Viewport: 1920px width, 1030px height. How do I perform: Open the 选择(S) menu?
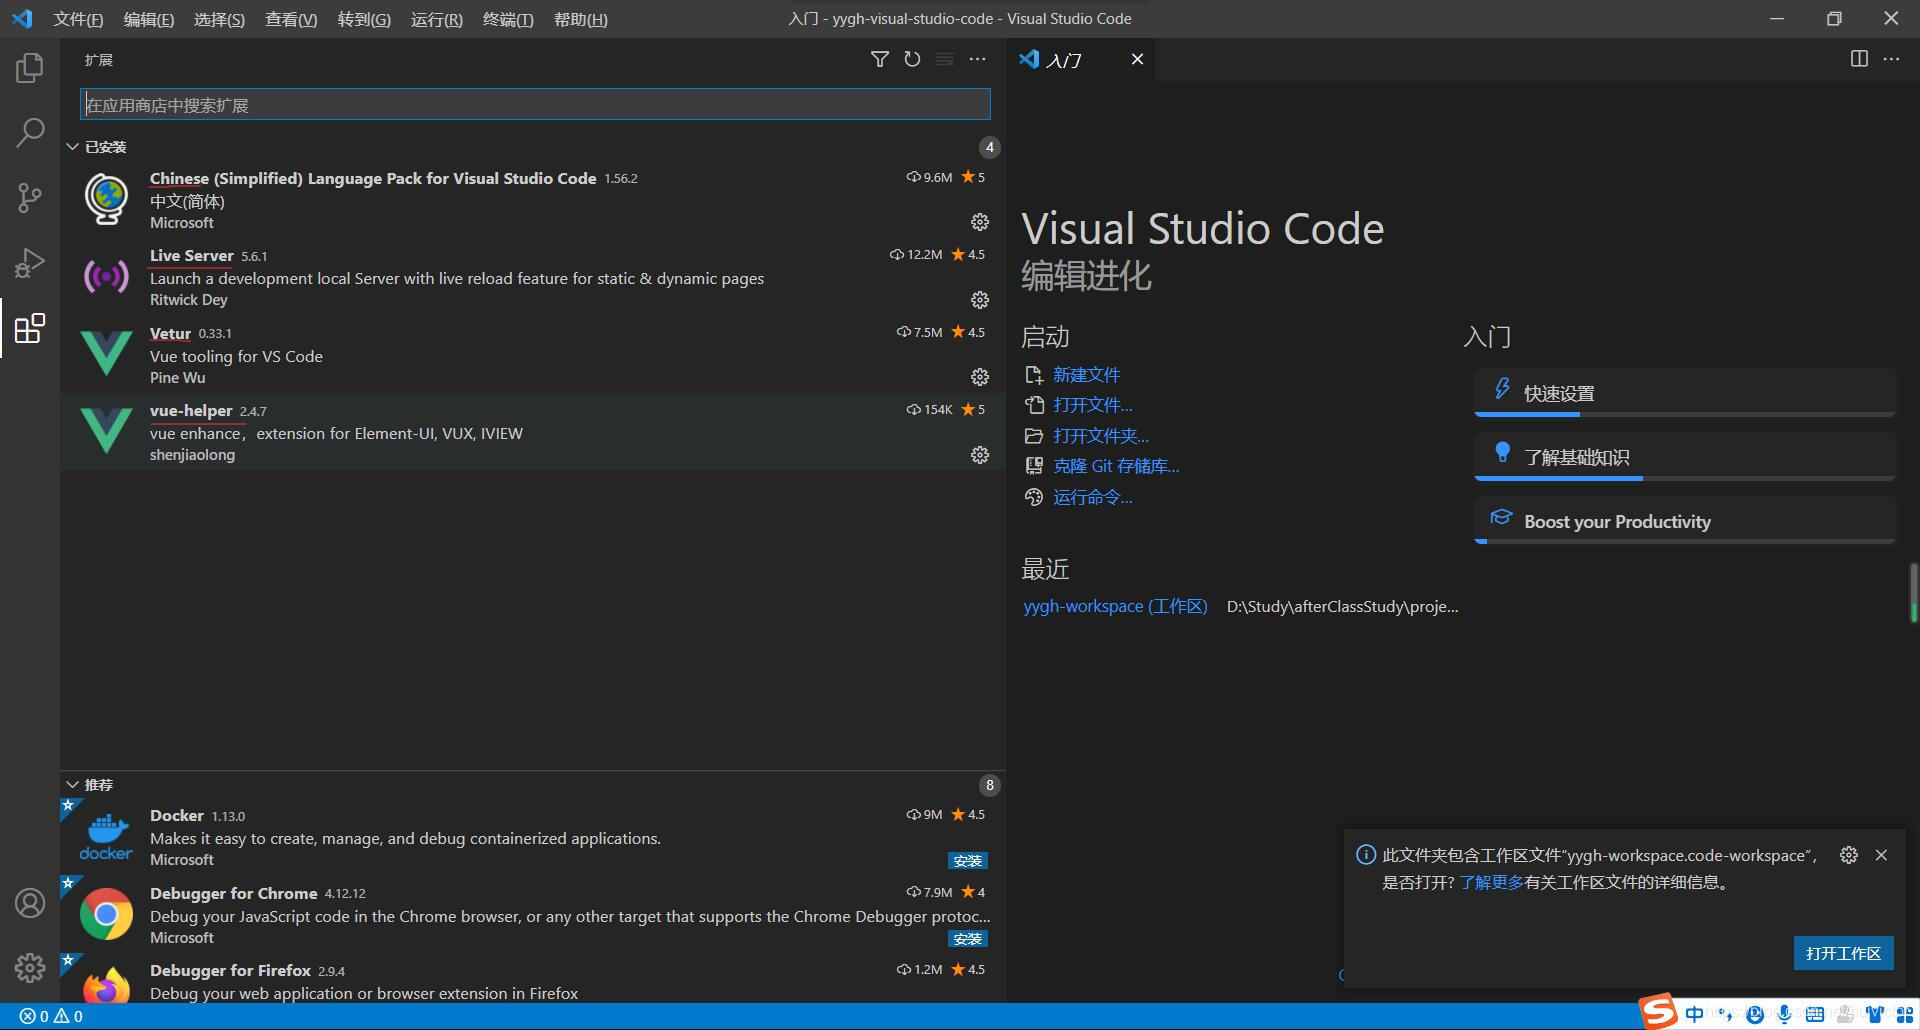click(x=219, y=19)
